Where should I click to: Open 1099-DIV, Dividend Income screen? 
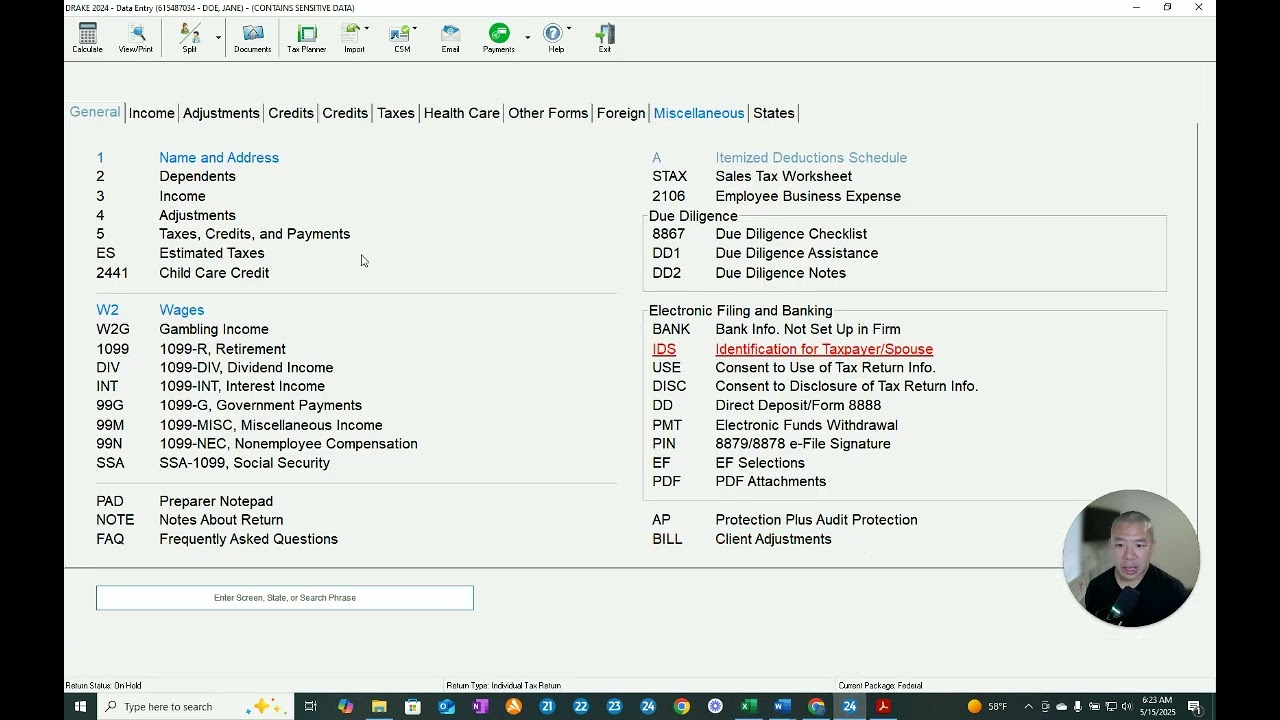click(246, 368)
